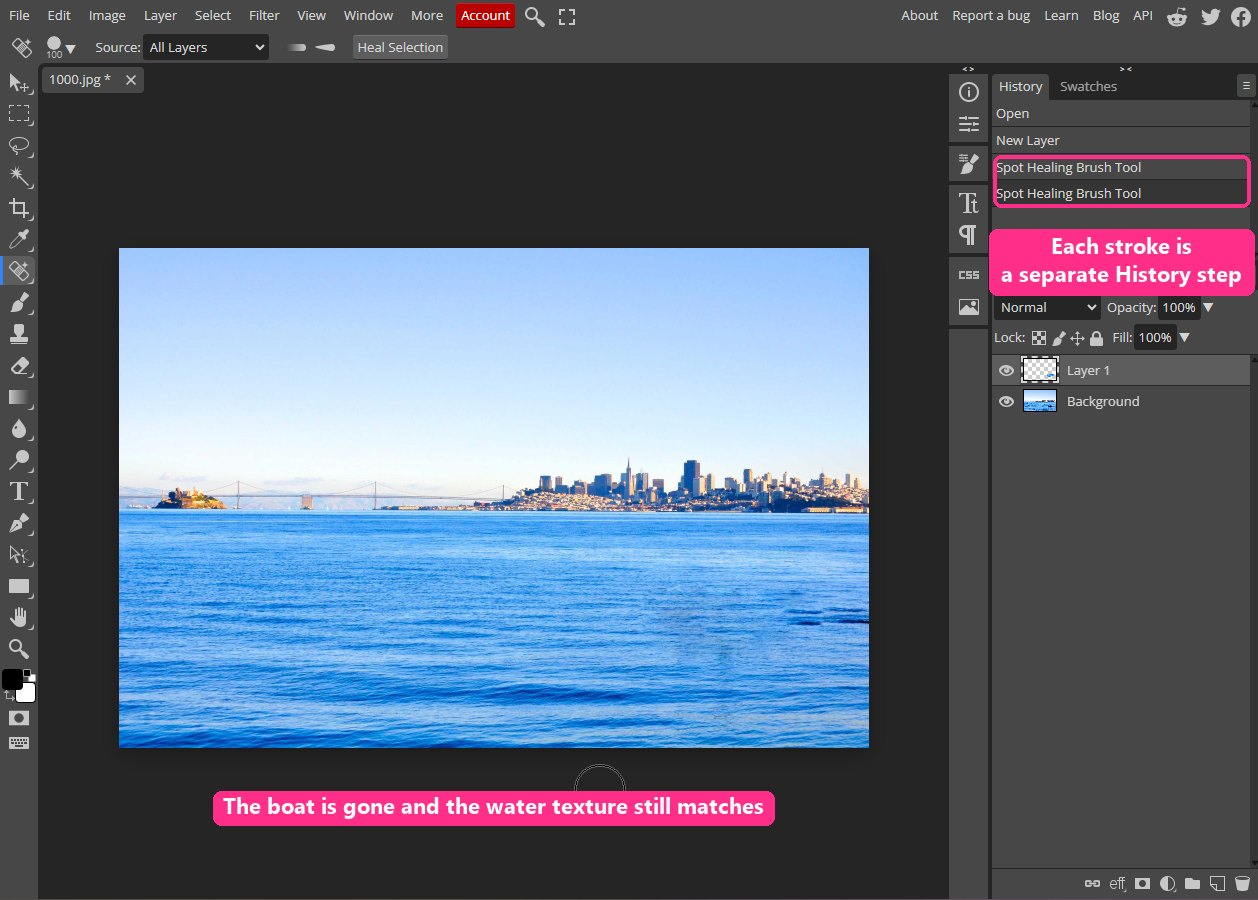Select the Rectangle Select tool

point(19,113)
